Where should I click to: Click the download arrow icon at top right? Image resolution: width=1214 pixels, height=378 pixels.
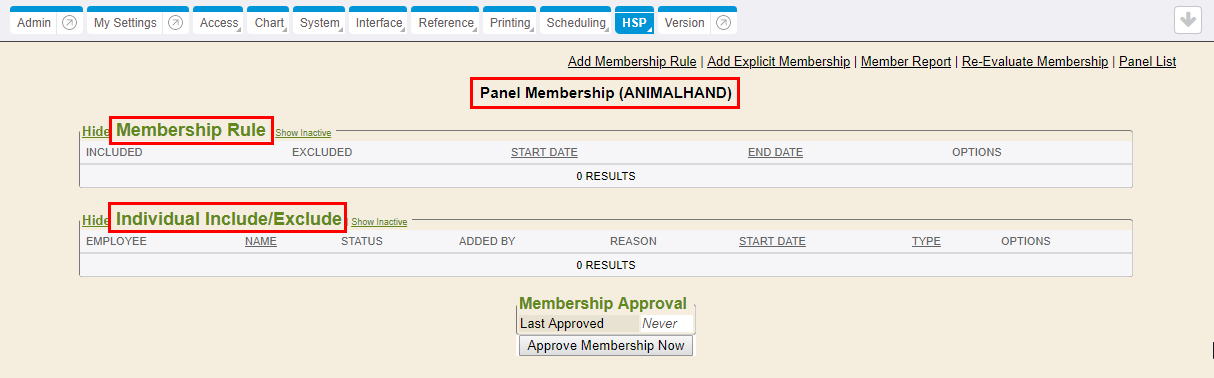1187,21
